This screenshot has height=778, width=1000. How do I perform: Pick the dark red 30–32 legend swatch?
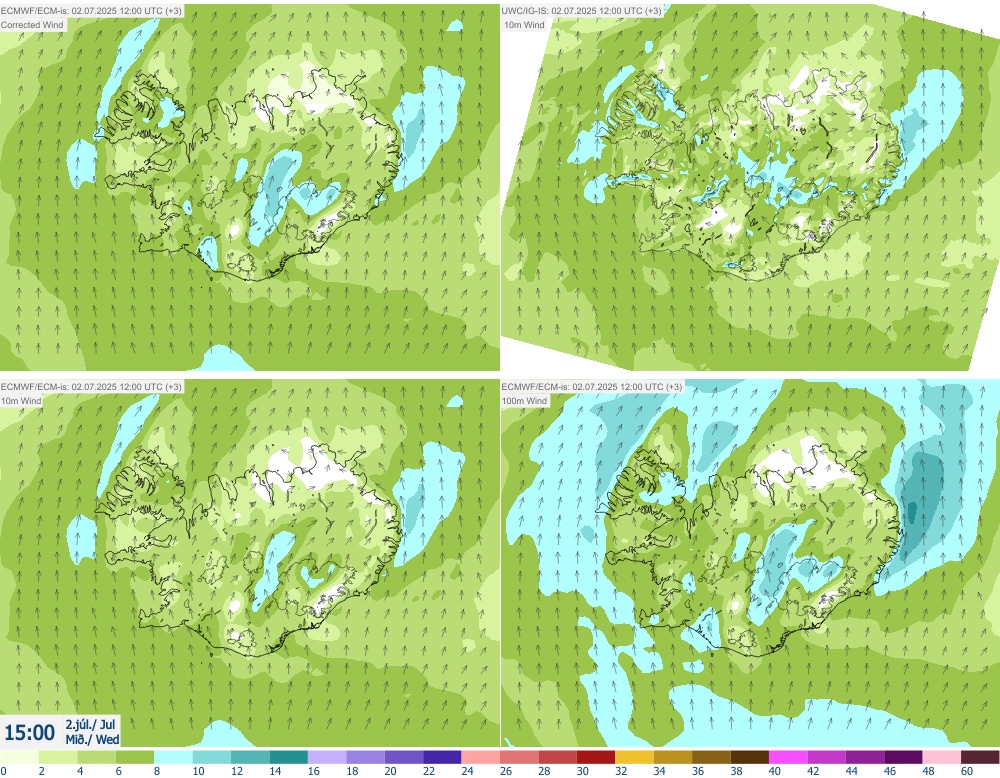[x=596, y=757]
